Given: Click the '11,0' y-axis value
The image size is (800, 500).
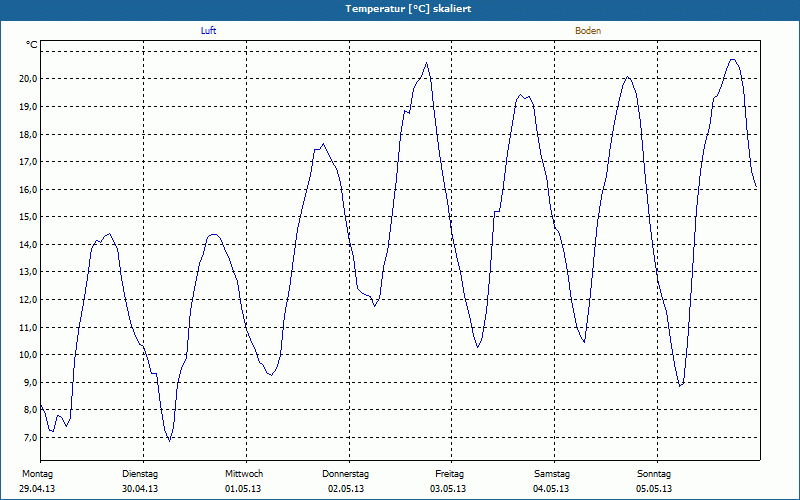Looking at the screenshot, I should [28, 327].
